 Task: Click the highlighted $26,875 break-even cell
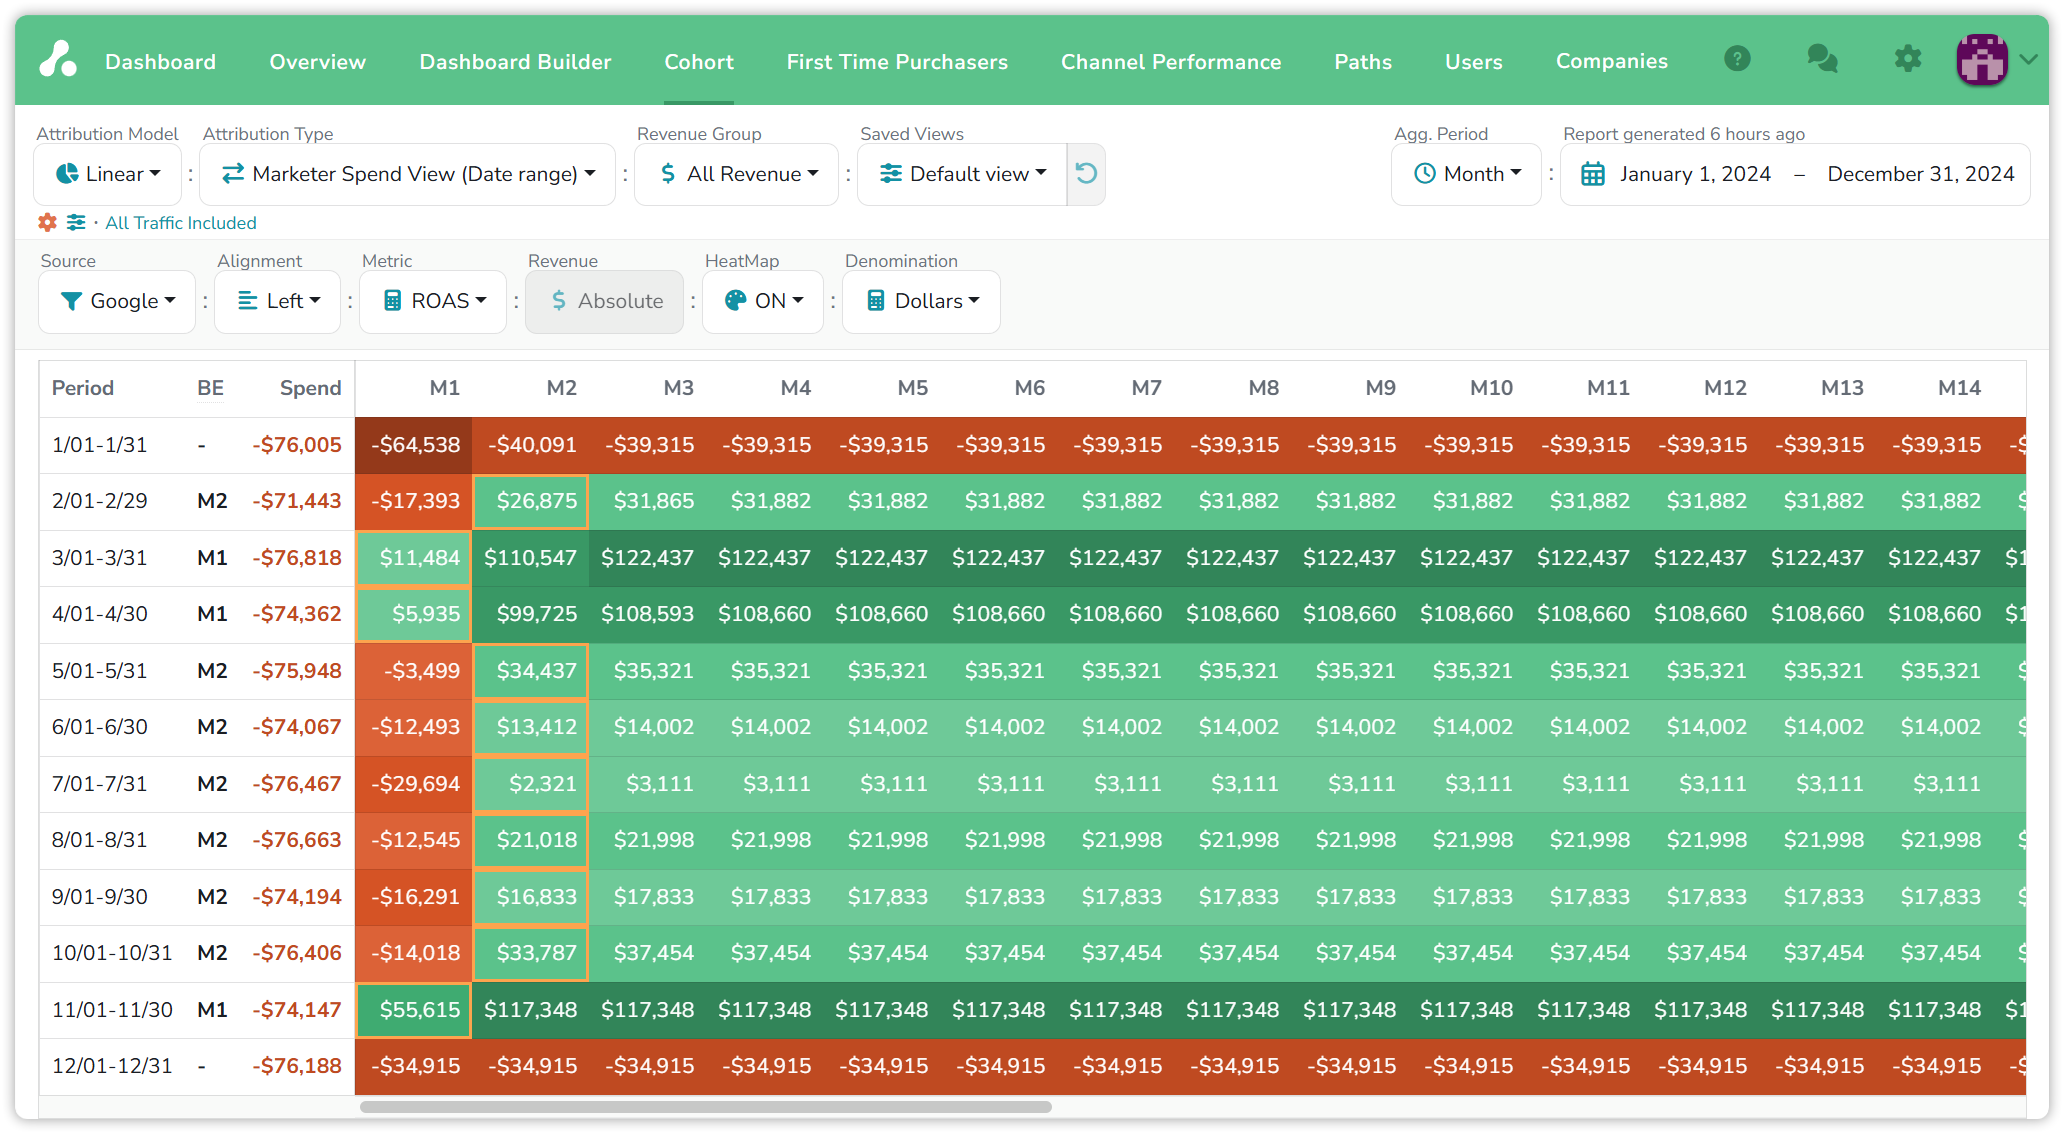[531, 501]
